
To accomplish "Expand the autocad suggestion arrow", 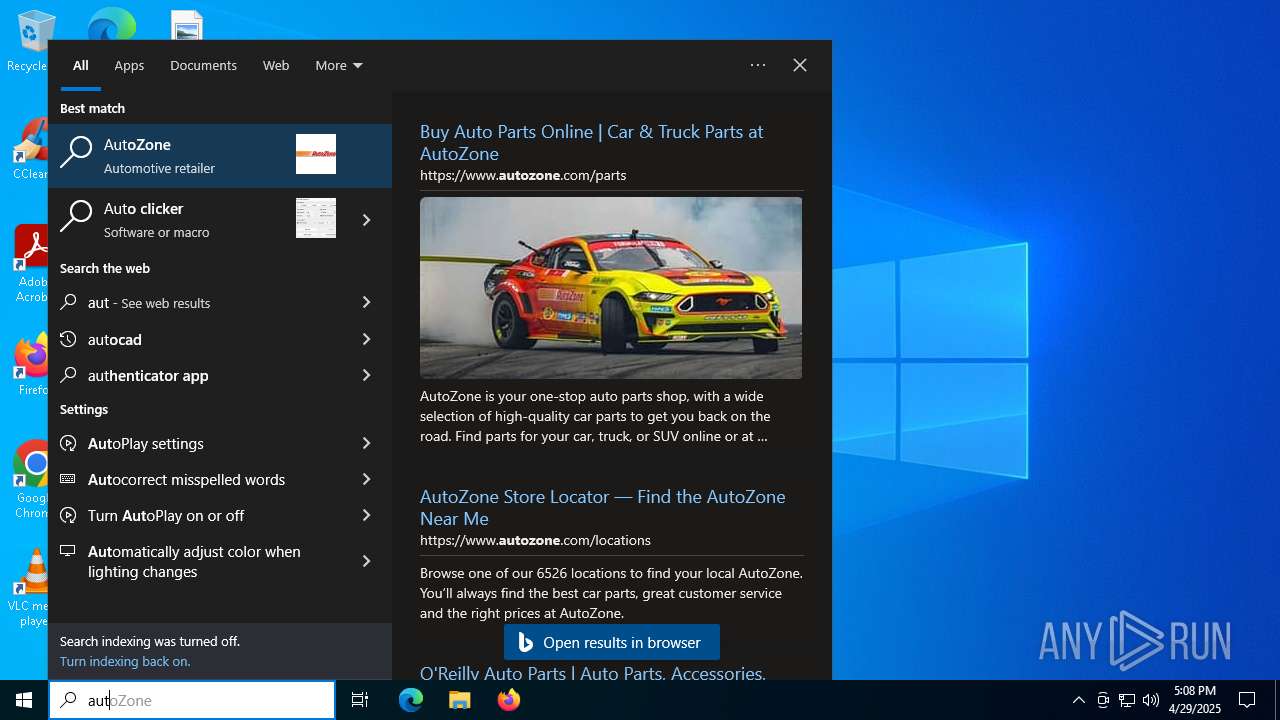I will tap(367, 339).
